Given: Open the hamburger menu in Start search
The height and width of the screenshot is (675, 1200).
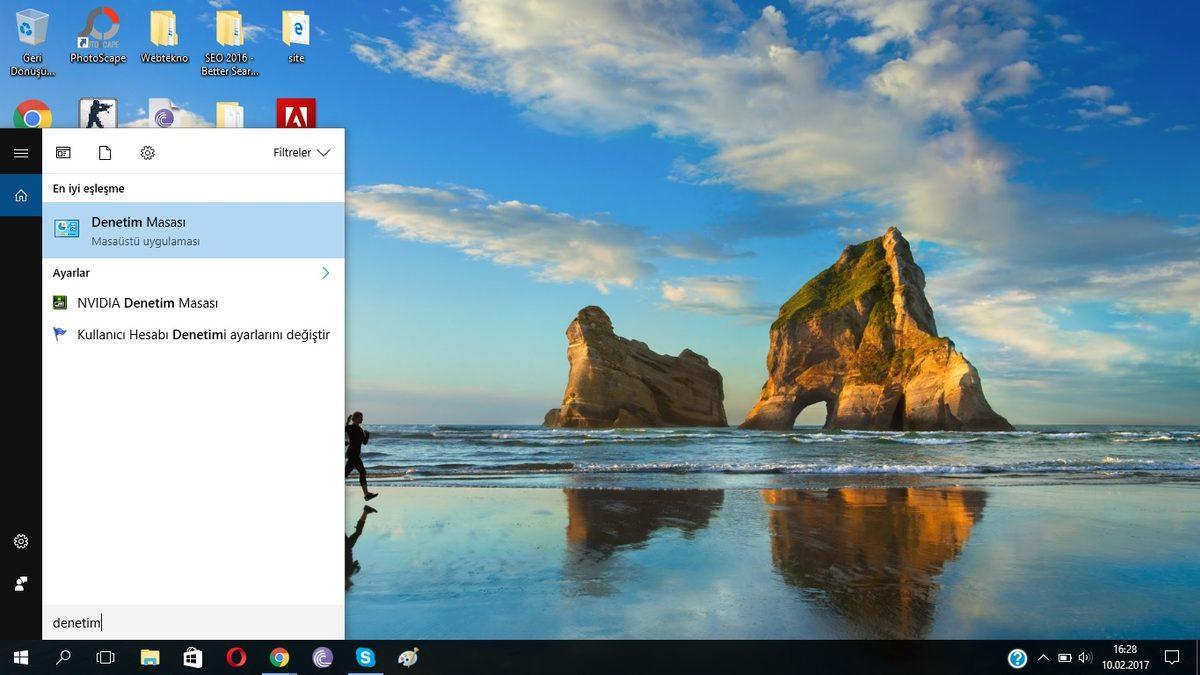Looking at the screenshot, I should click(20, 152).
